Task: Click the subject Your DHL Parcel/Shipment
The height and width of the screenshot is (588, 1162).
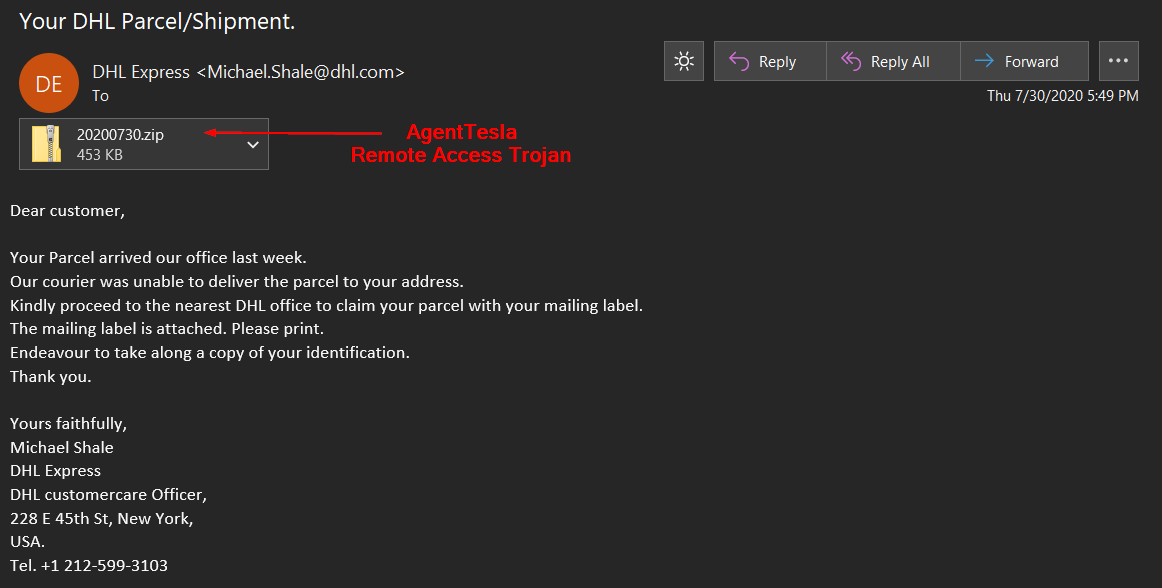Action: click(x=157, y=22)
